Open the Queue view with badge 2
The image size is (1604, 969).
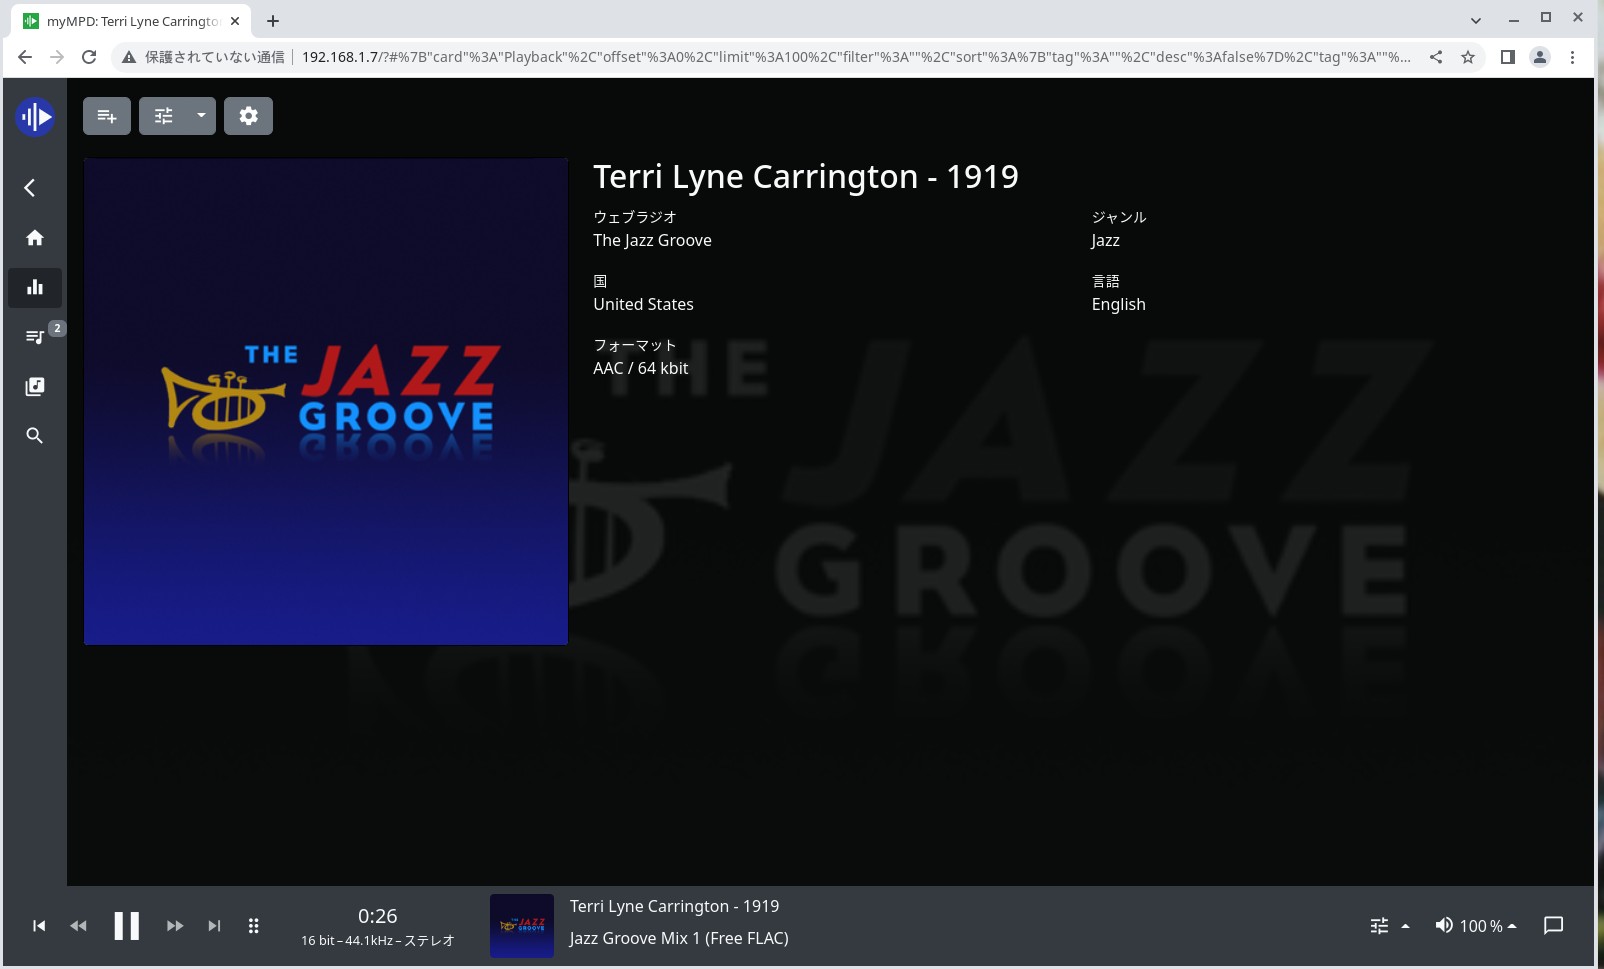pos(35,337)
